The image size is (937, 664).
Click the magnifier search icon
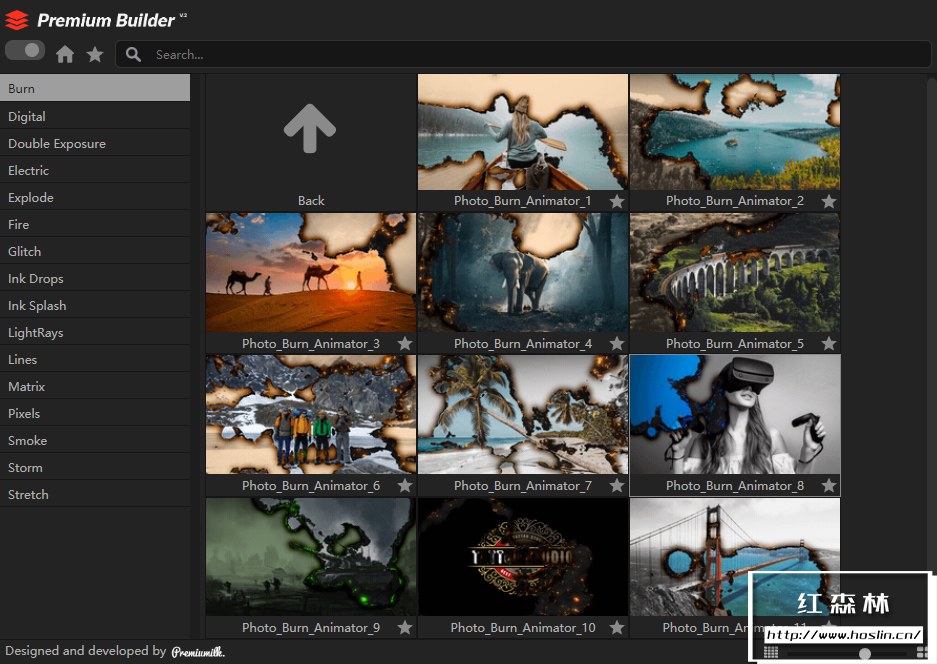pyautogui.click(x=133, y=54)
